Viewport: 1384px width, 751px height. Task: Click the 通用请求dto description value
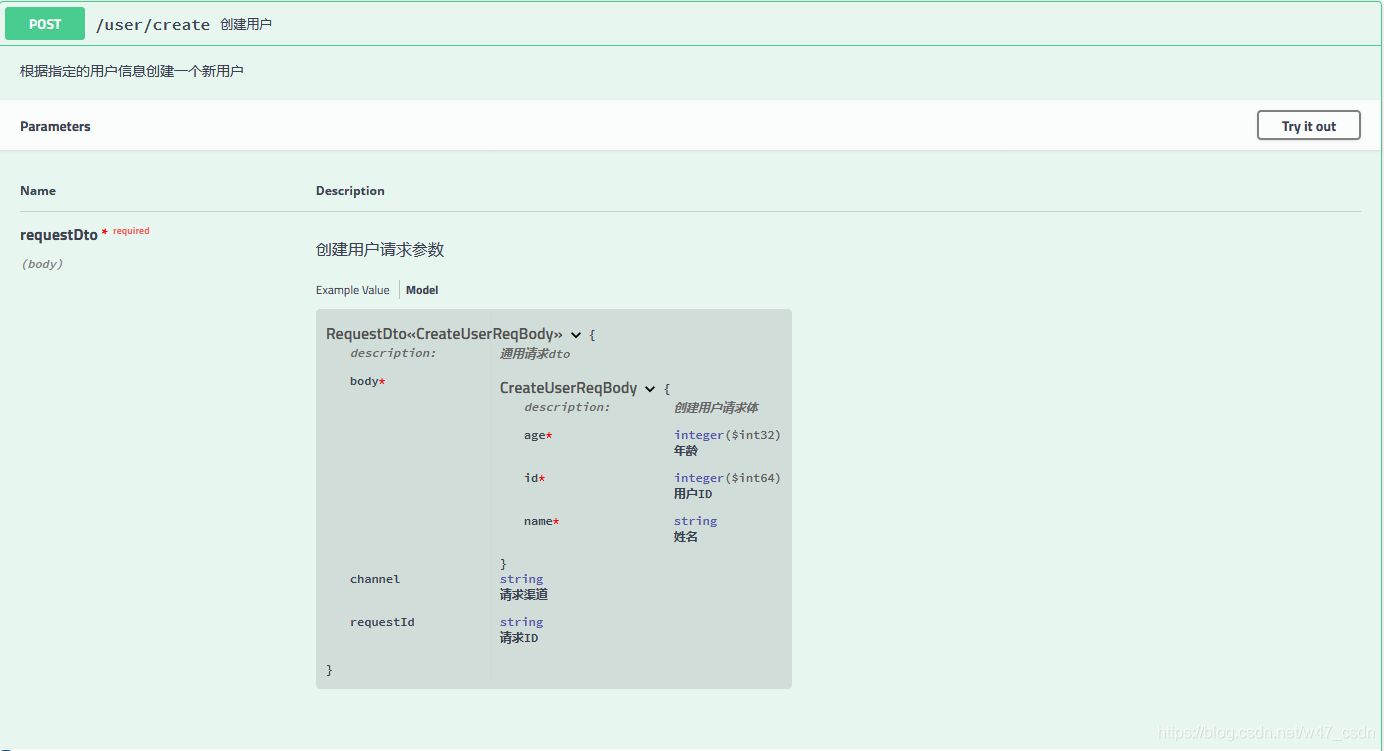[x=535, y=354]
